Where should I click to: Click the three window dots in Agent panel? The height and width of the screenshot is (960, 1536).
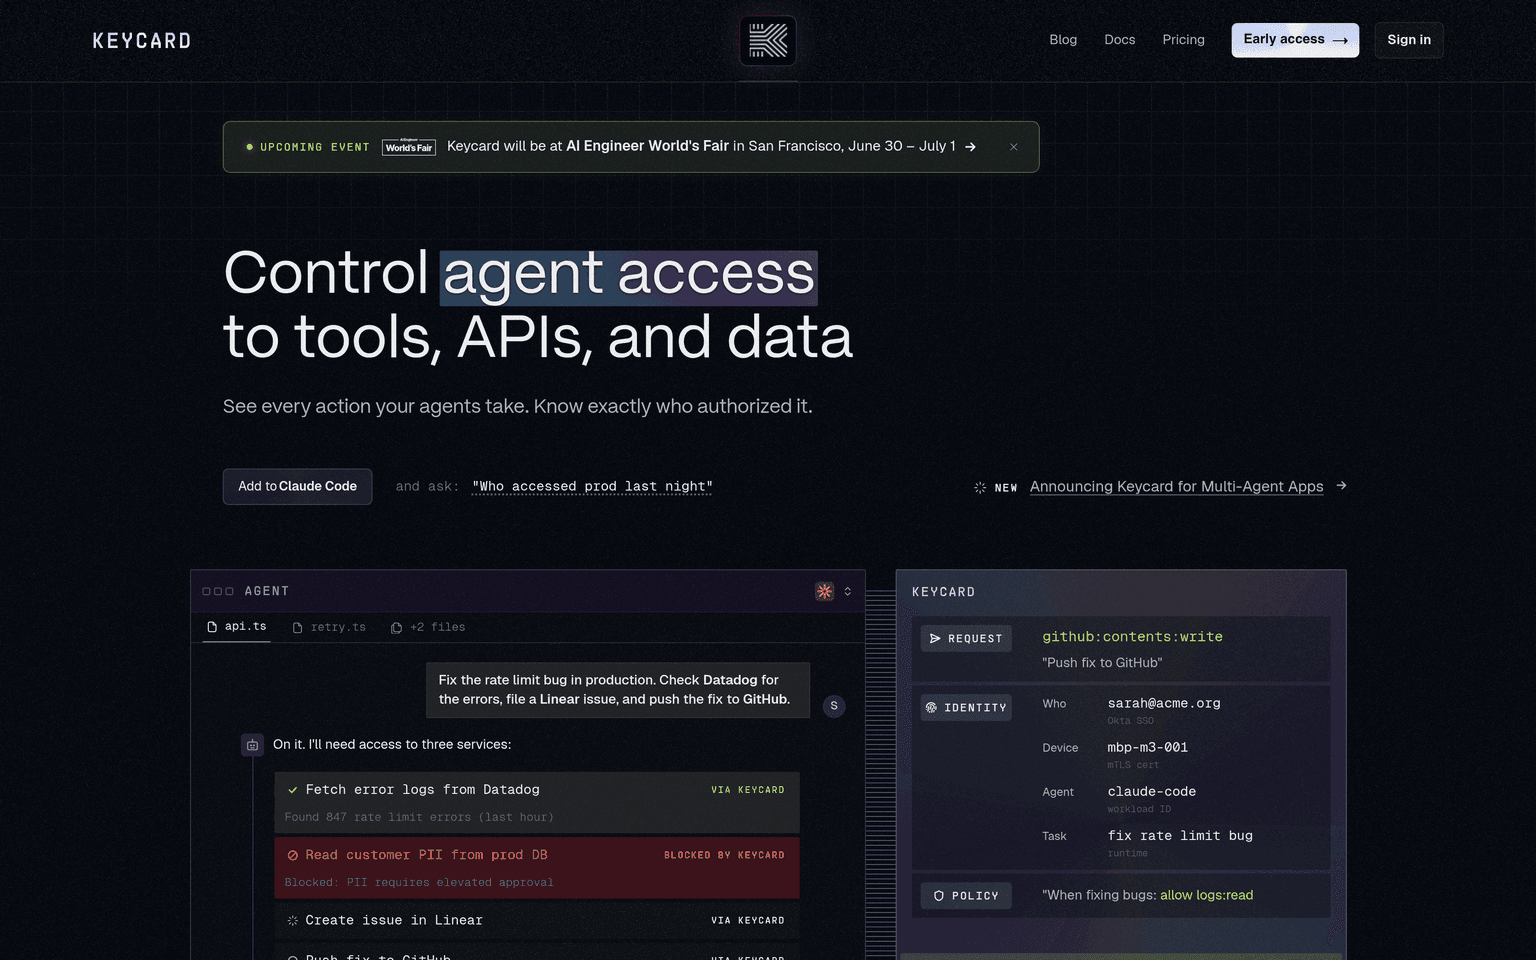(x=218, y=592)
